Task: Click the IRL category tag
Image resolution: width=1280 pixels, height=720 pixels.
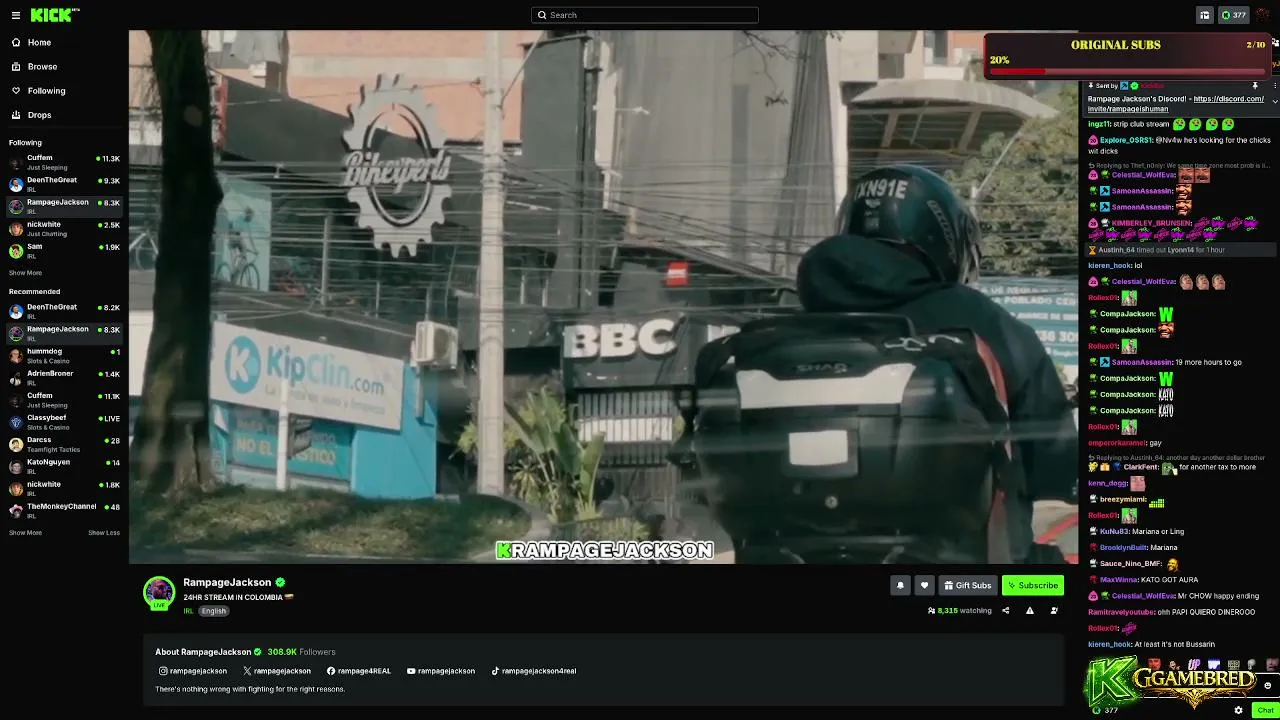Action: [188, 611]
